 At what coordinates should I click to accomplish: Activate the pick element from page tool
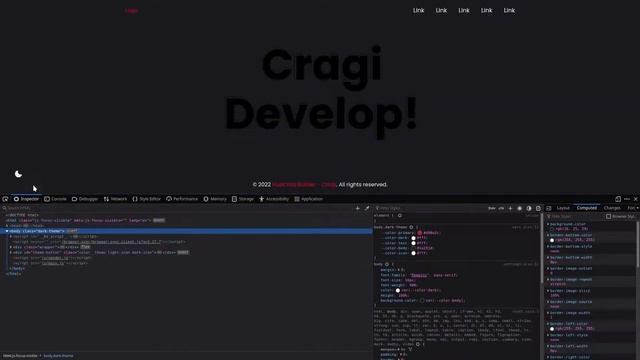point(5,199)
